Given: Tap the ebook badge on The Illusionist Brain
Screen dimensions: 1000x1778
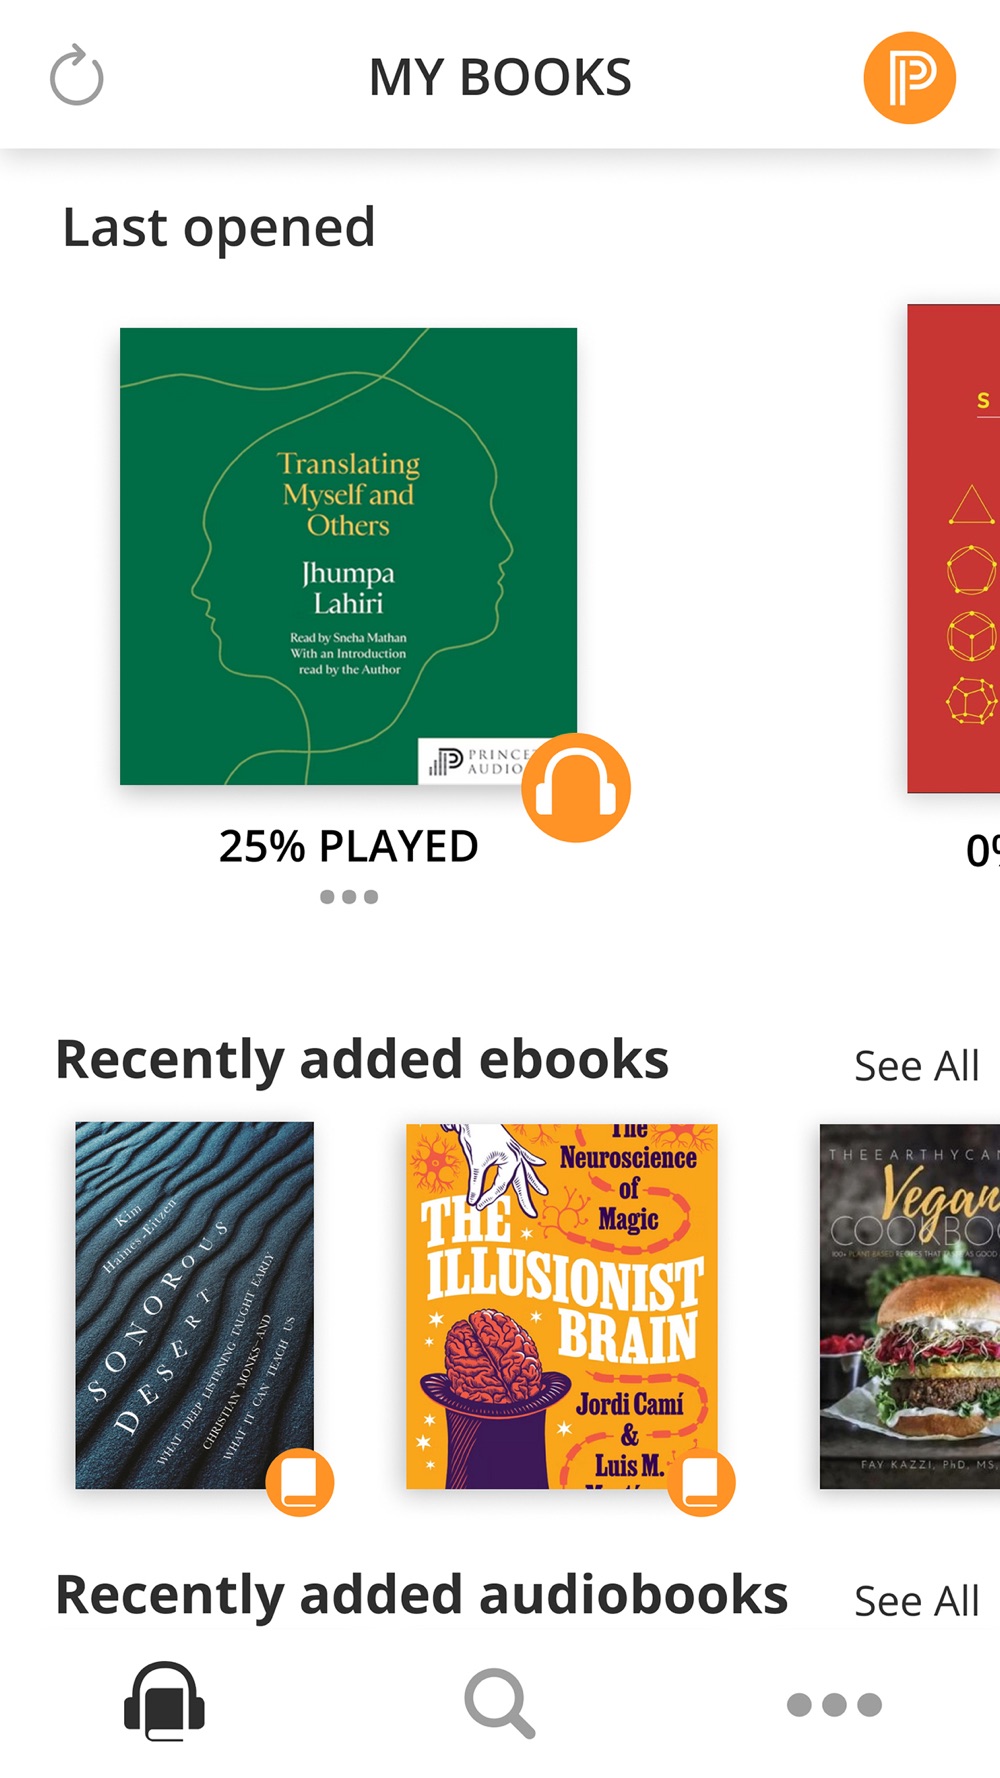Looking at the screenshot, I should point(701,1482).
